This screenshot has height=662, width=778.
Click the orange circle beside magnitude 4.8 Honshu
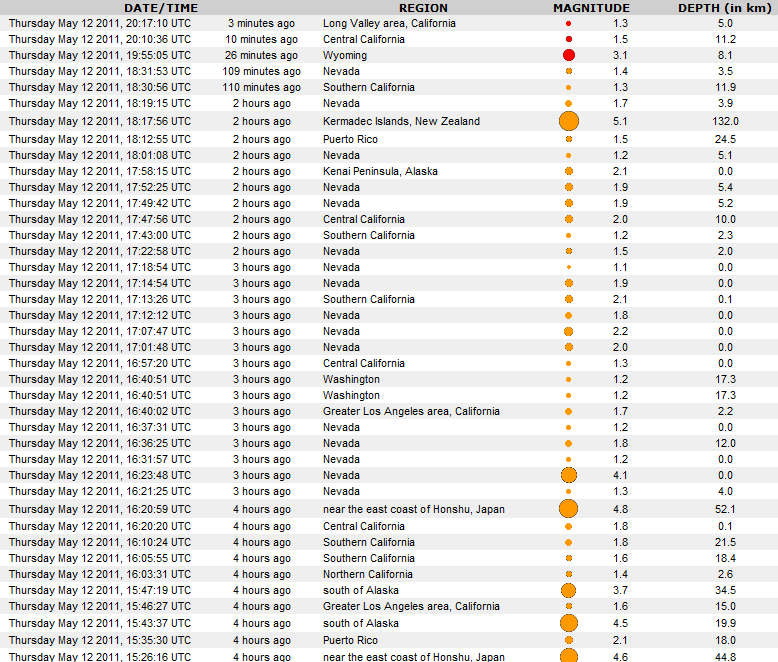pyautogui.click(x=569, y=508)
